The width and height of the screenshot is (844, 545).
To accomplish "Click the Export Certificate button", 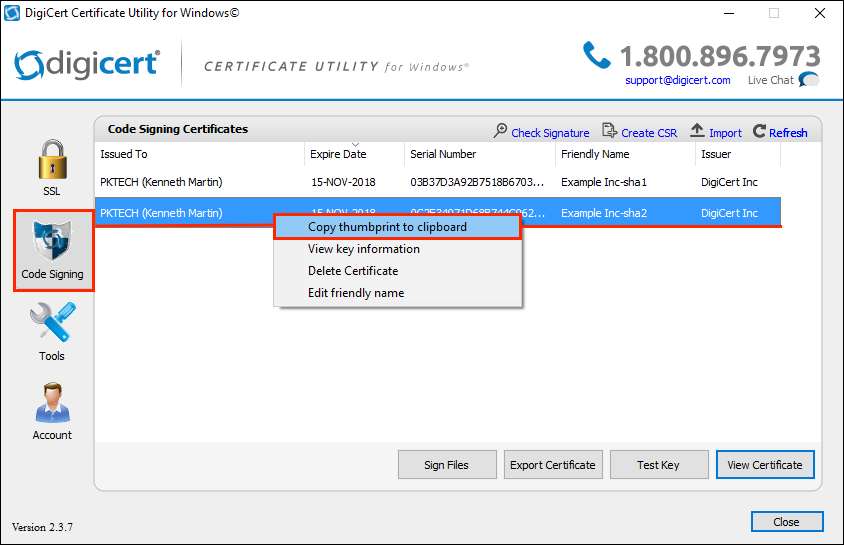I will [553, 465].
